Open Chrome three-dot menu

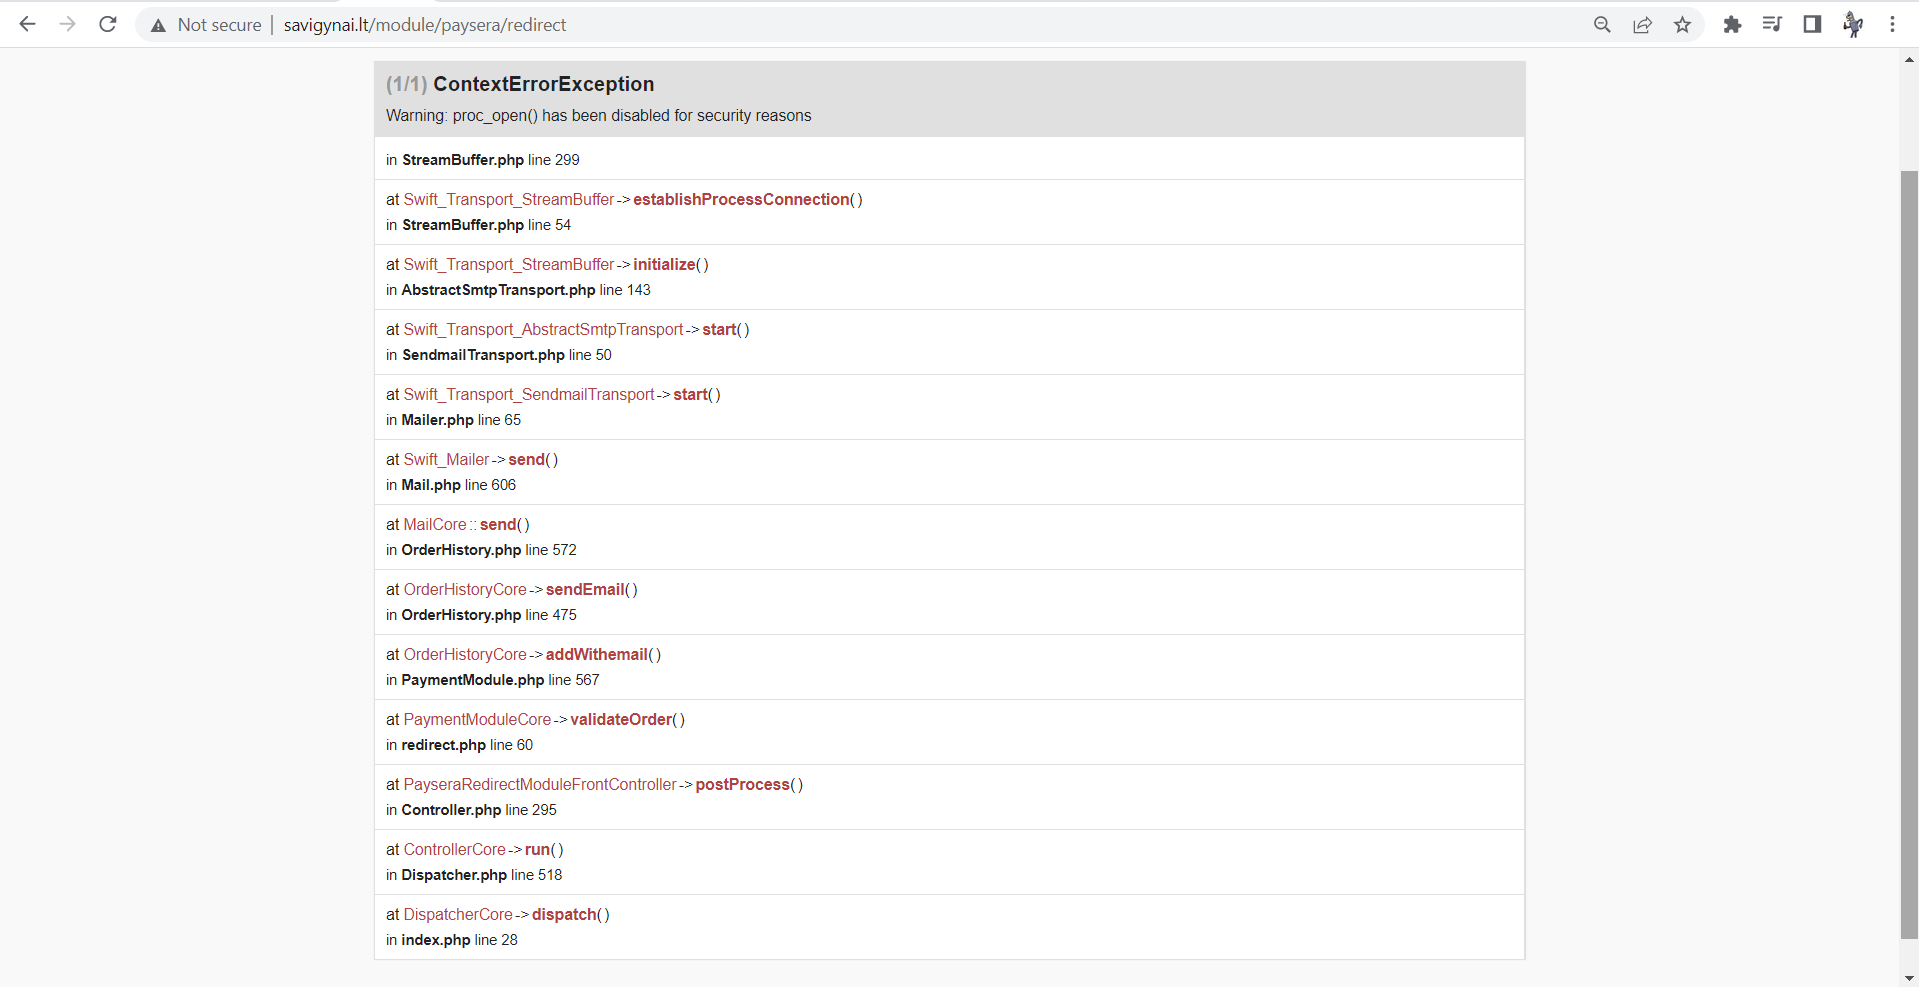coord(1892,24)
